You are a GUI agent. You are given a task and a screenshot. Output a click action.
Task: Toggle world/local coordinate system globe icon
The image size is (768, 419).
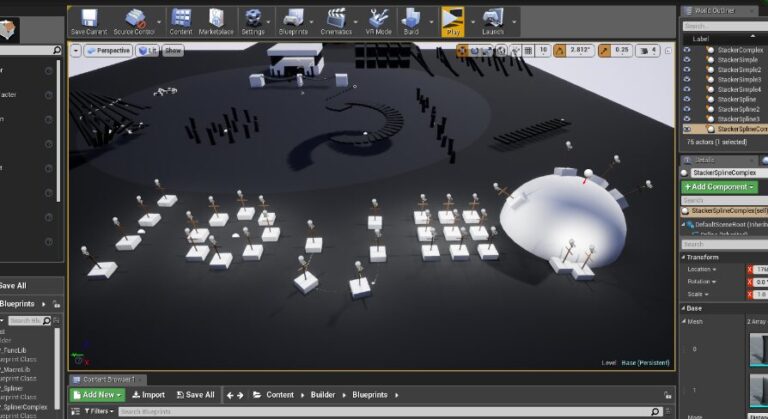501,50
